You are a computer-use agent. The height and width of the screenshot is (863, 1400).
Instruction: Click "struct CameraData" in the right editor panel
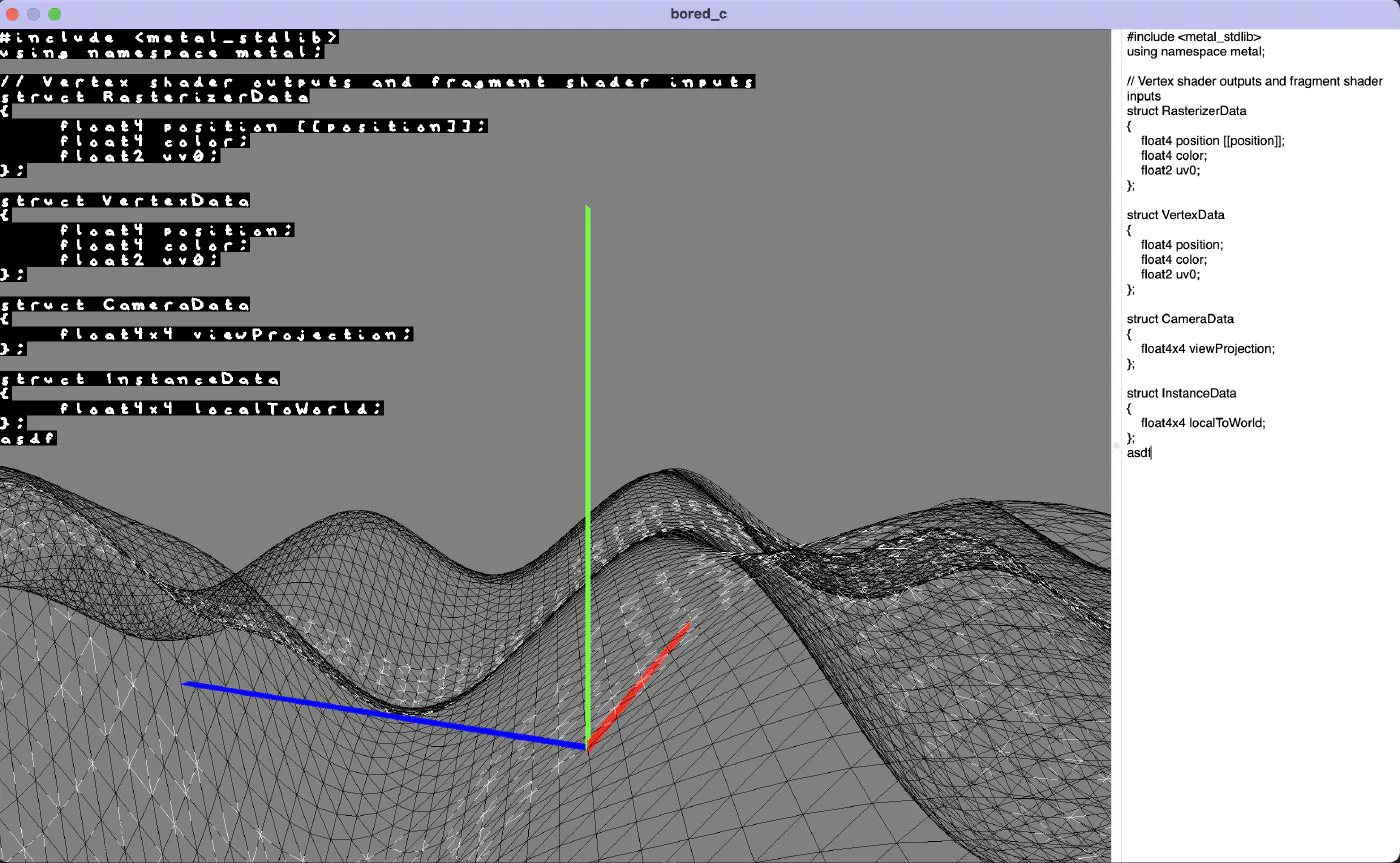click(x=1180, y=319)
